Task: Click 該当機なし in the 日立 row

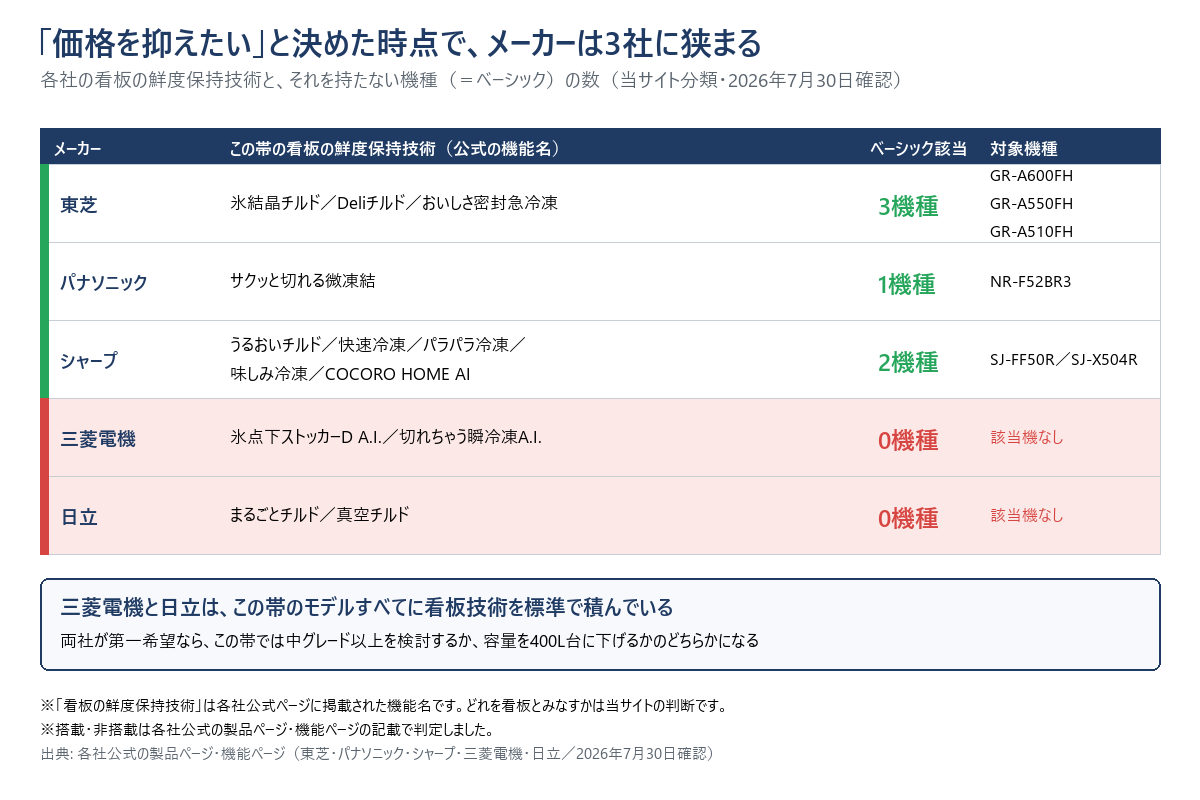Action: pos(1027,515)
